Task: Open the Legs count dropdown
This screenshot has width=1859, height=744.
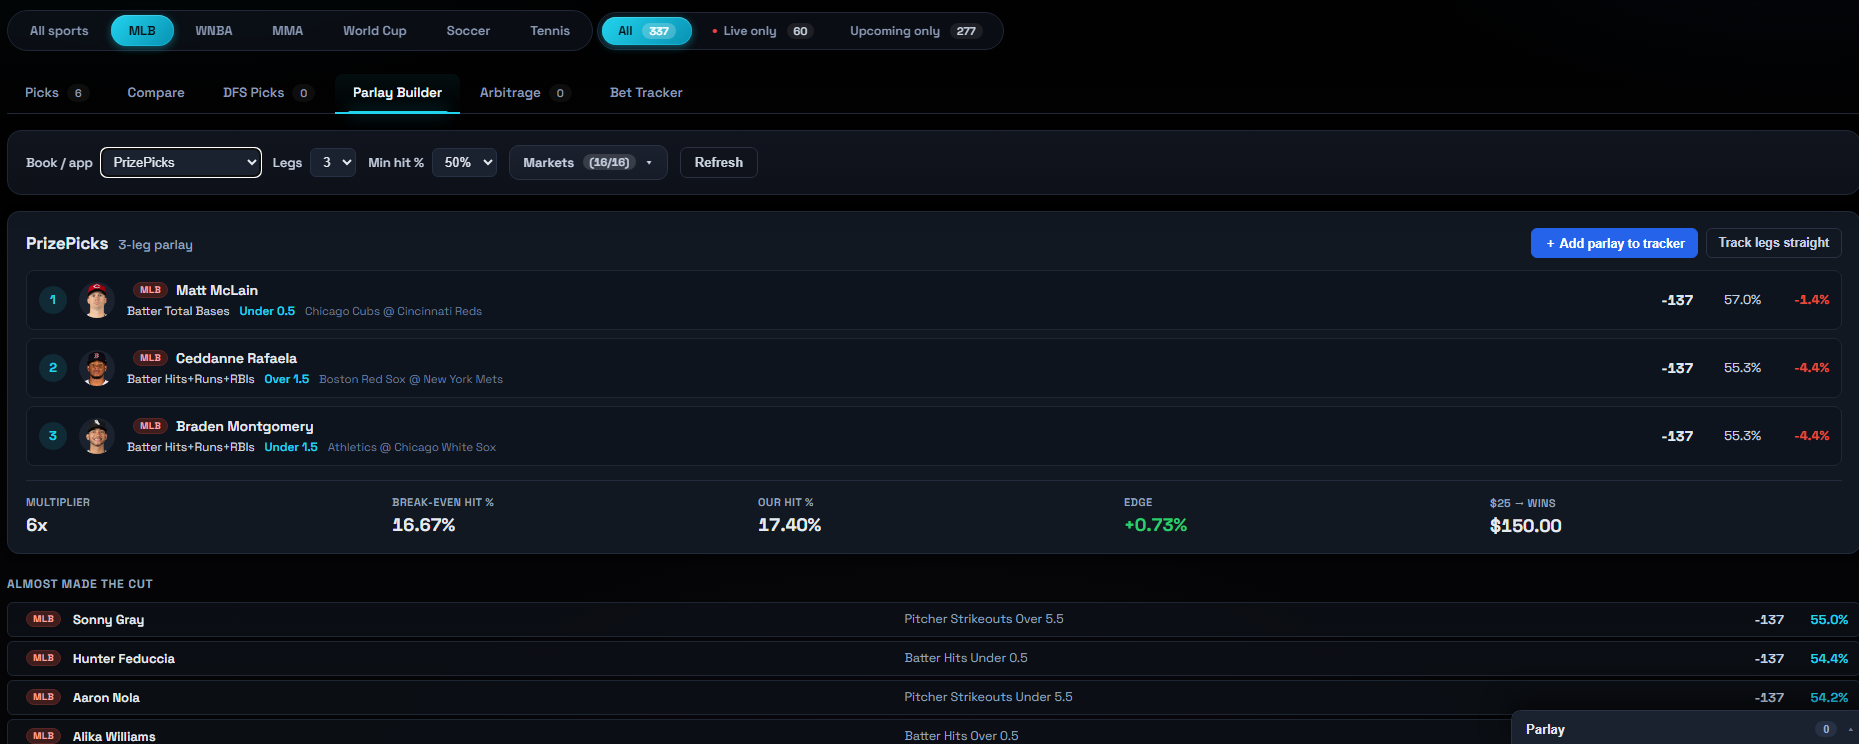Action: [333, 162]
